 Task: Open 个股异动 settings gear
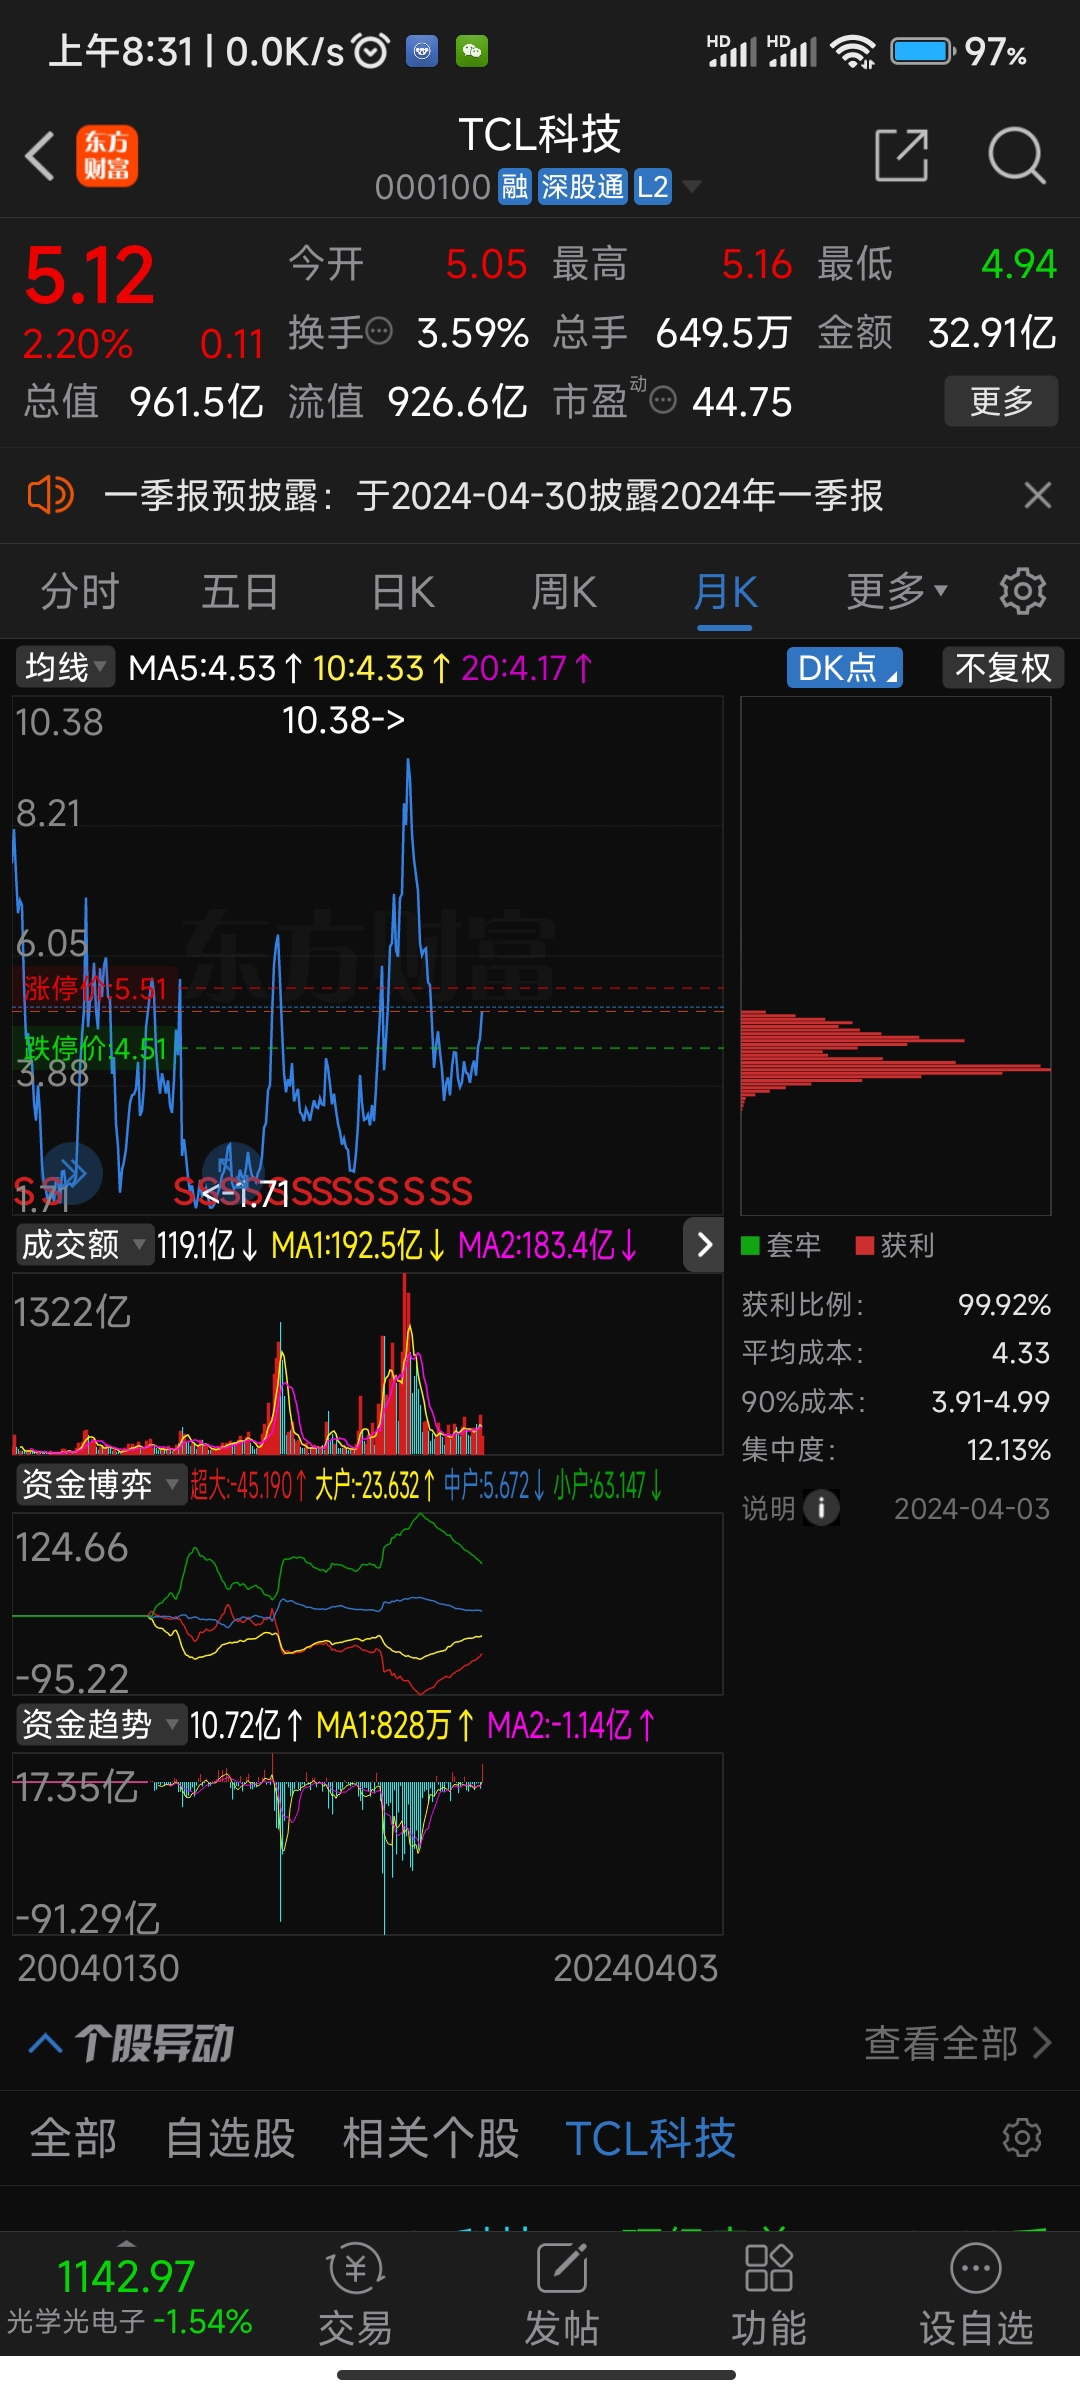[1022, 2138]
